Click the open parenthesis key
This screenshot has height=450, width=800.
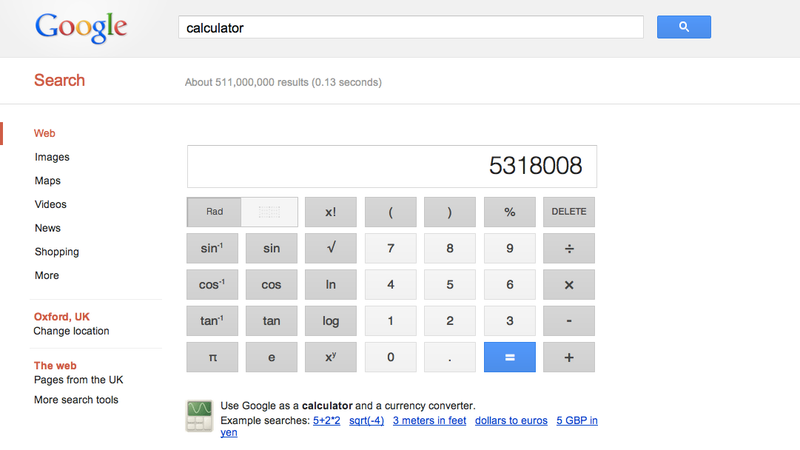click(x=390, y=212)
